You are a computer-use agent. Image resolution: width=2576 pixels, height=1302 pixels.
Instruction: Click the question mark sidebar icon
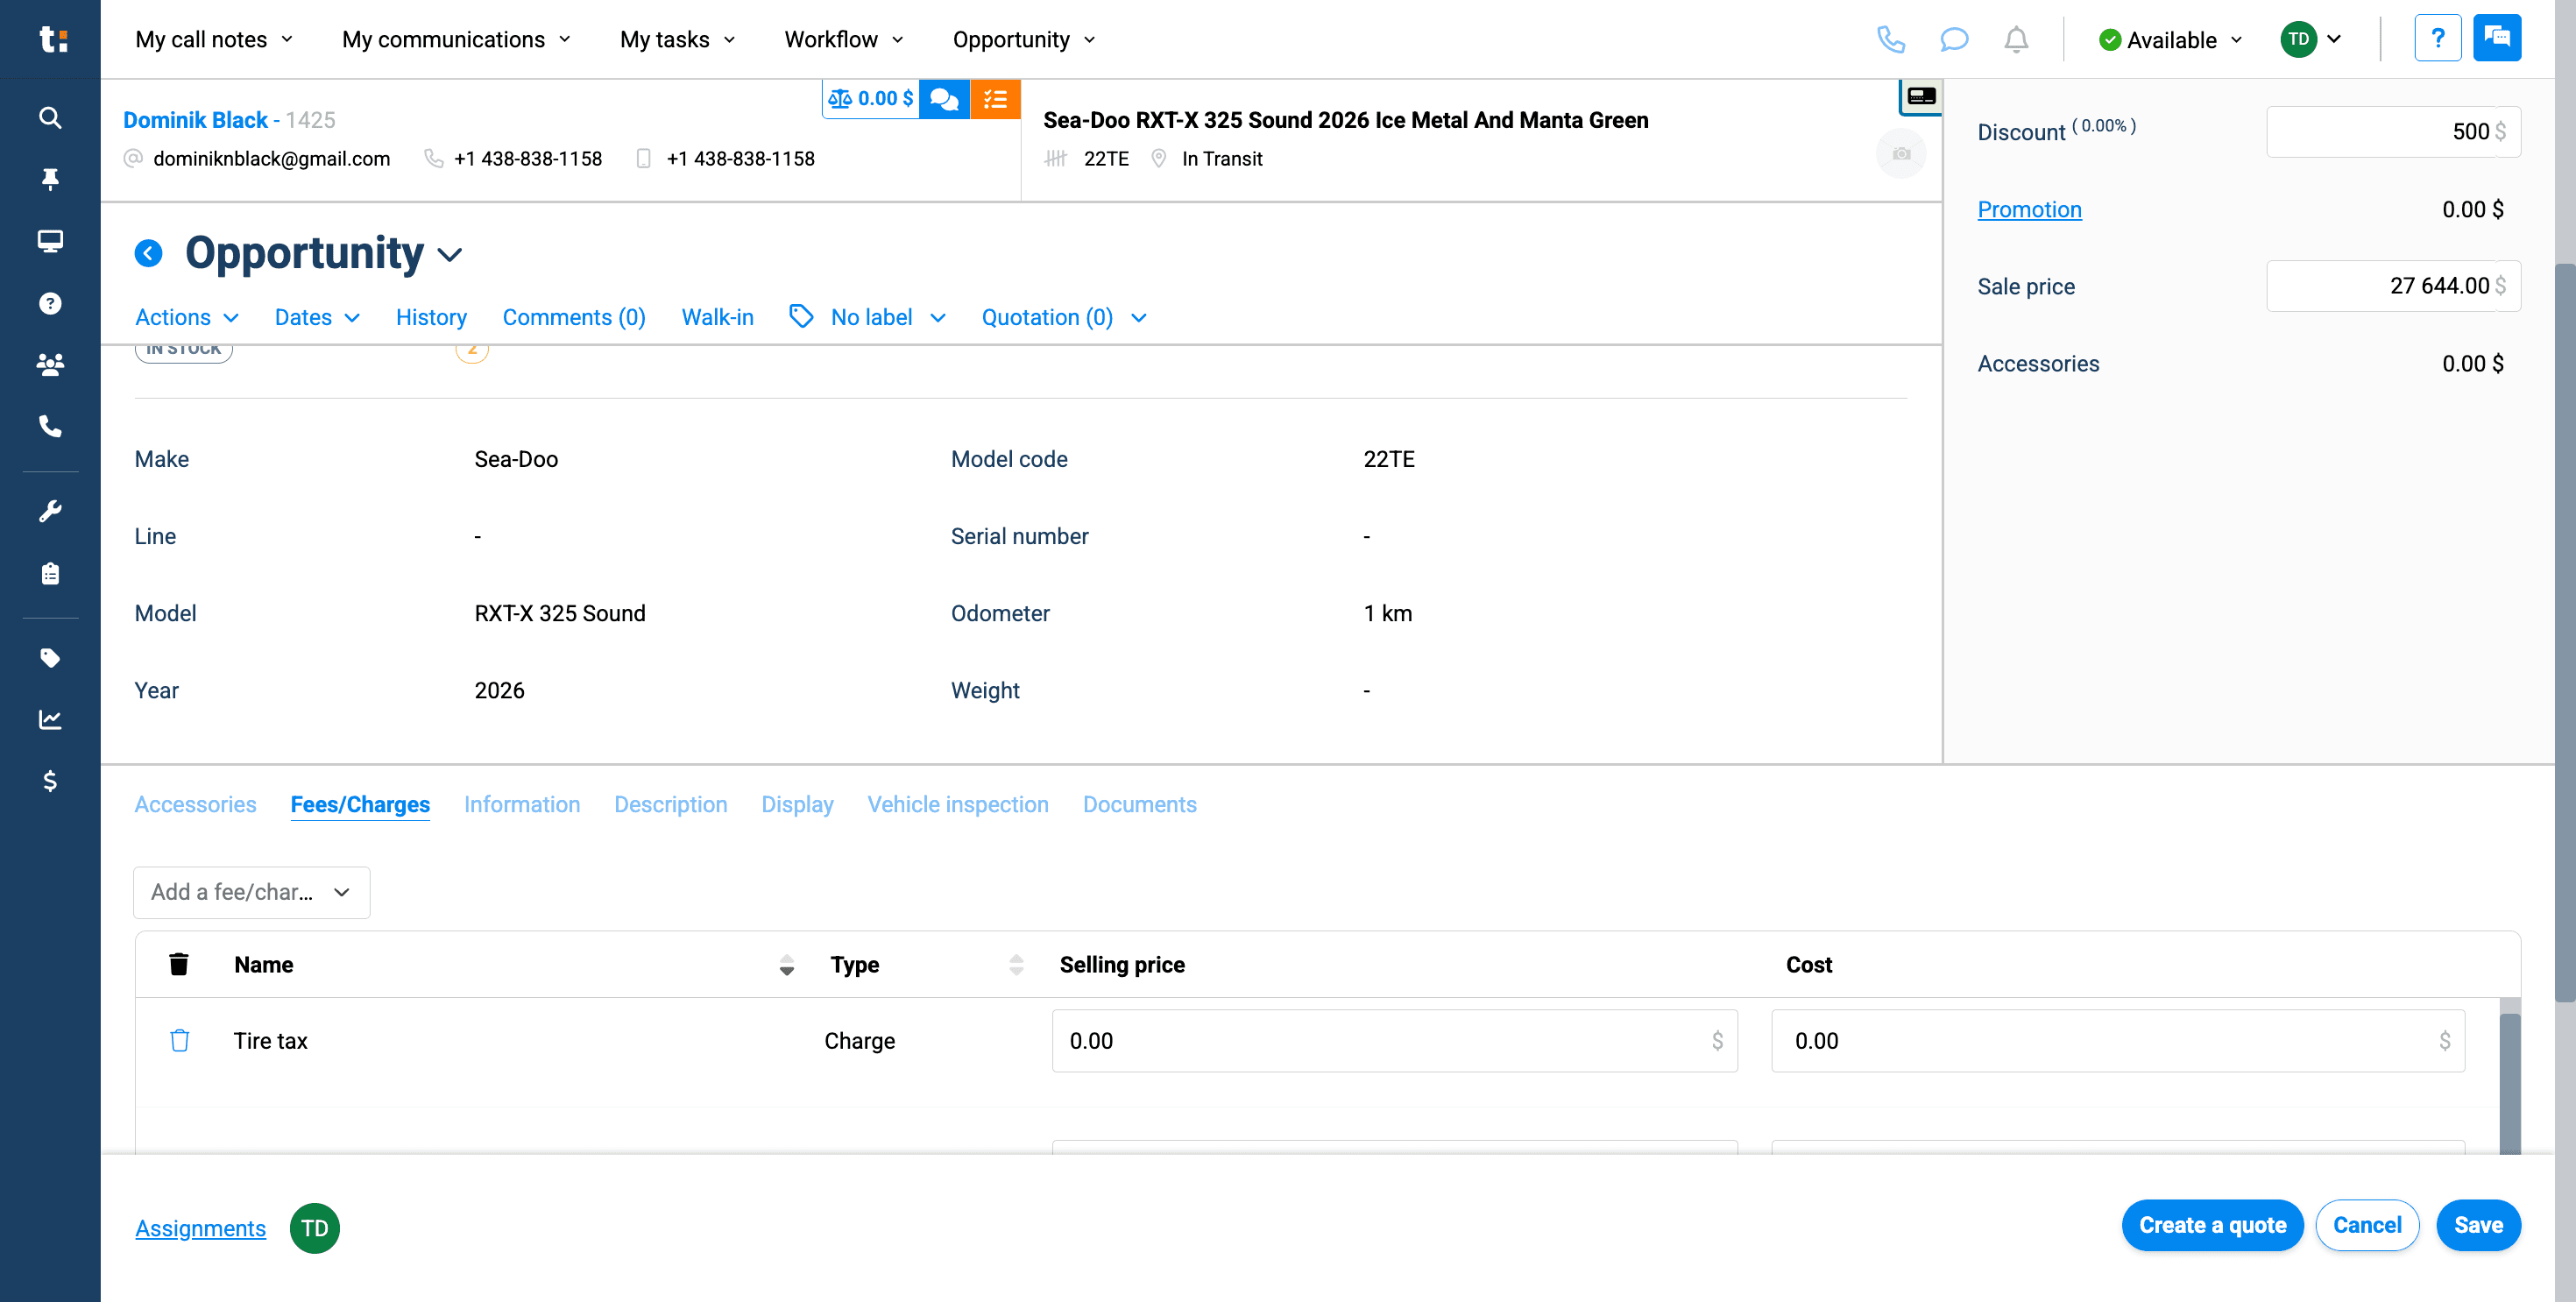pyautogui.click(x=50, y=304)
